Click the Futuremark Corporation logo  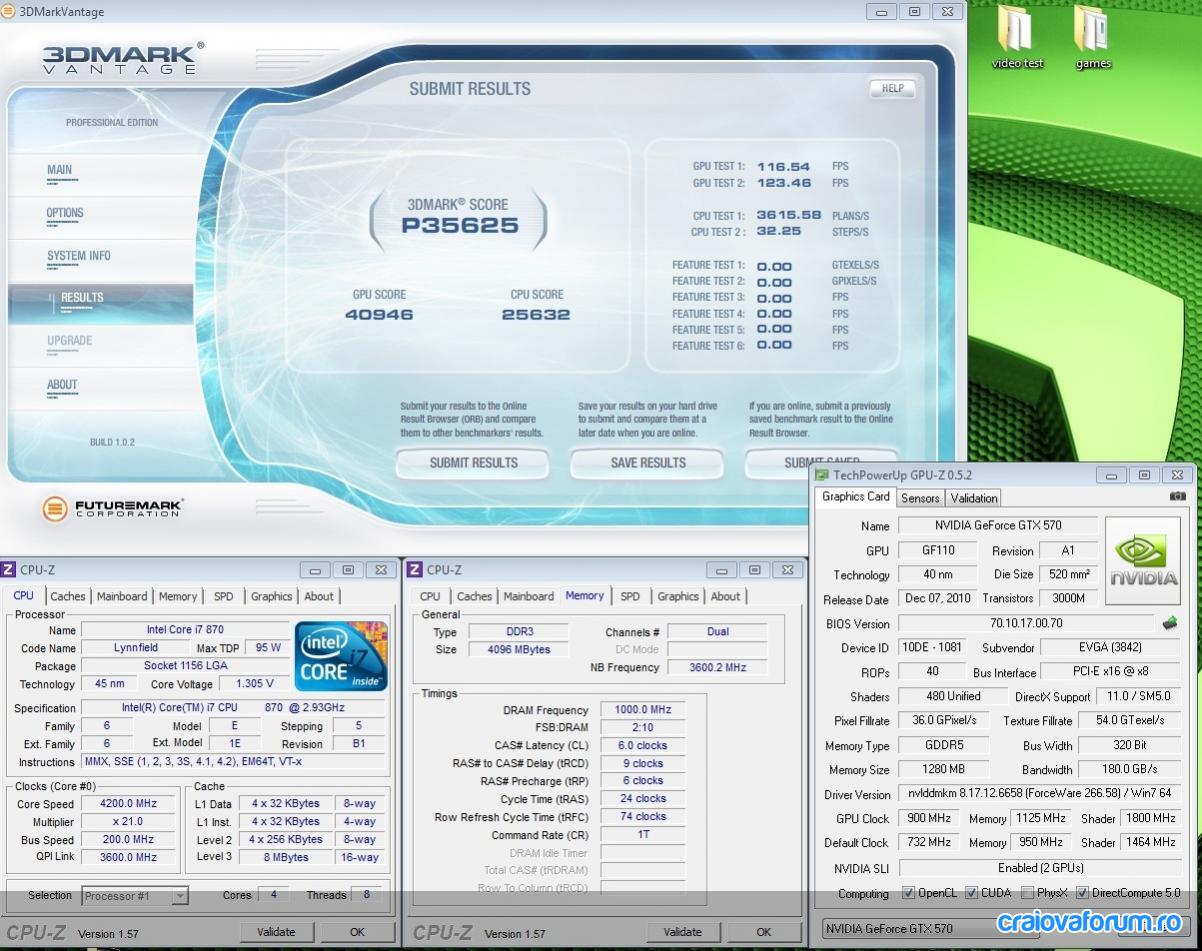point(113,509)
